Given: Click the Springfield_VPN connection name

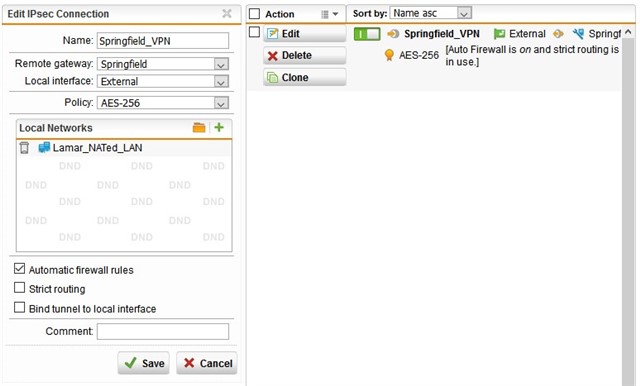Looking at the screenshot, I should click(x=442, y=34).
